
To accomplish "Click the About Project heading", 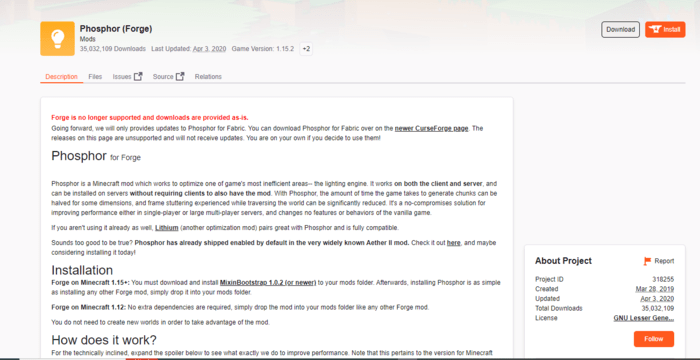I will (x=563, y=261).
